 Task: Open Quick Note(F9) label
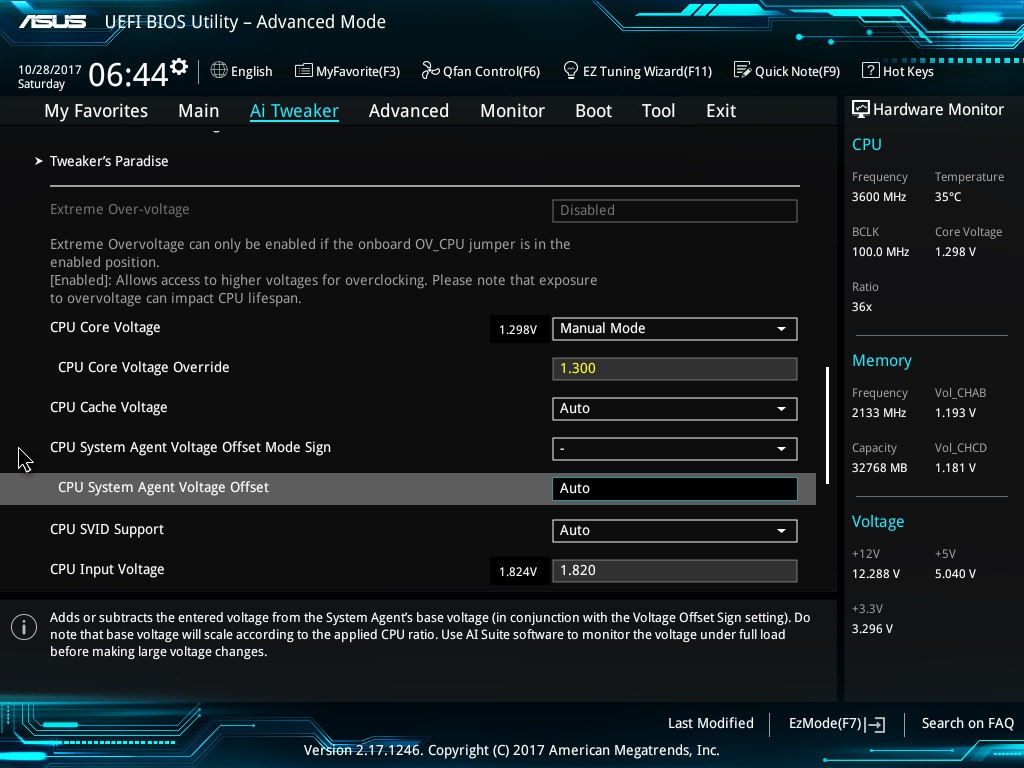coord(797,71)
